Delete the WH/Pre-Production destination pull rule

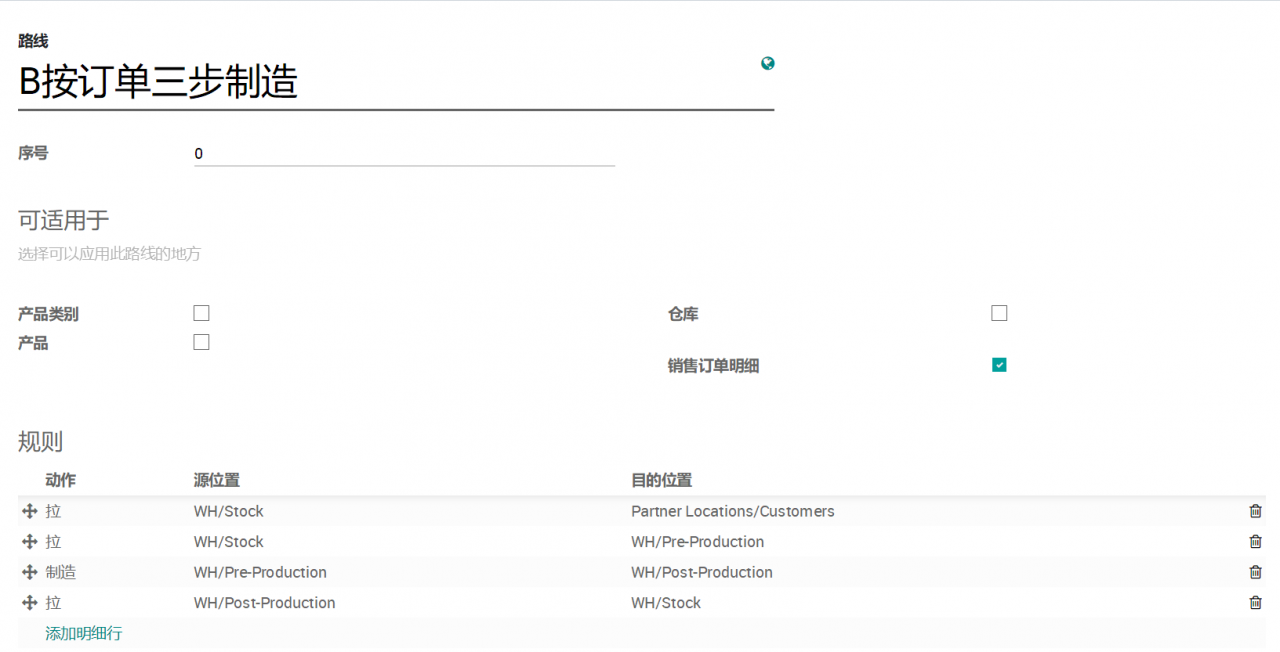pos(1255,542)
